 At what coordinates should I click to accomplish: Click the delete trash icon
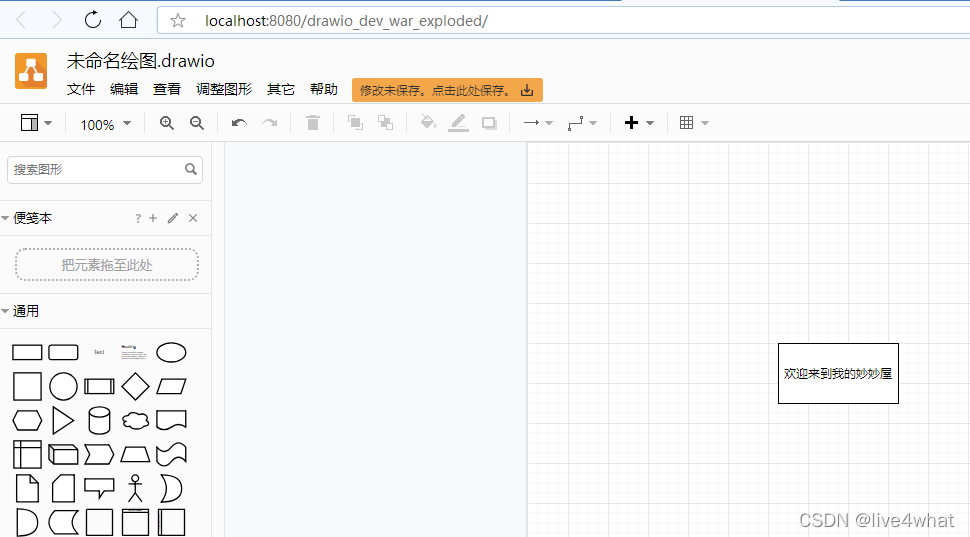point(313,122)
